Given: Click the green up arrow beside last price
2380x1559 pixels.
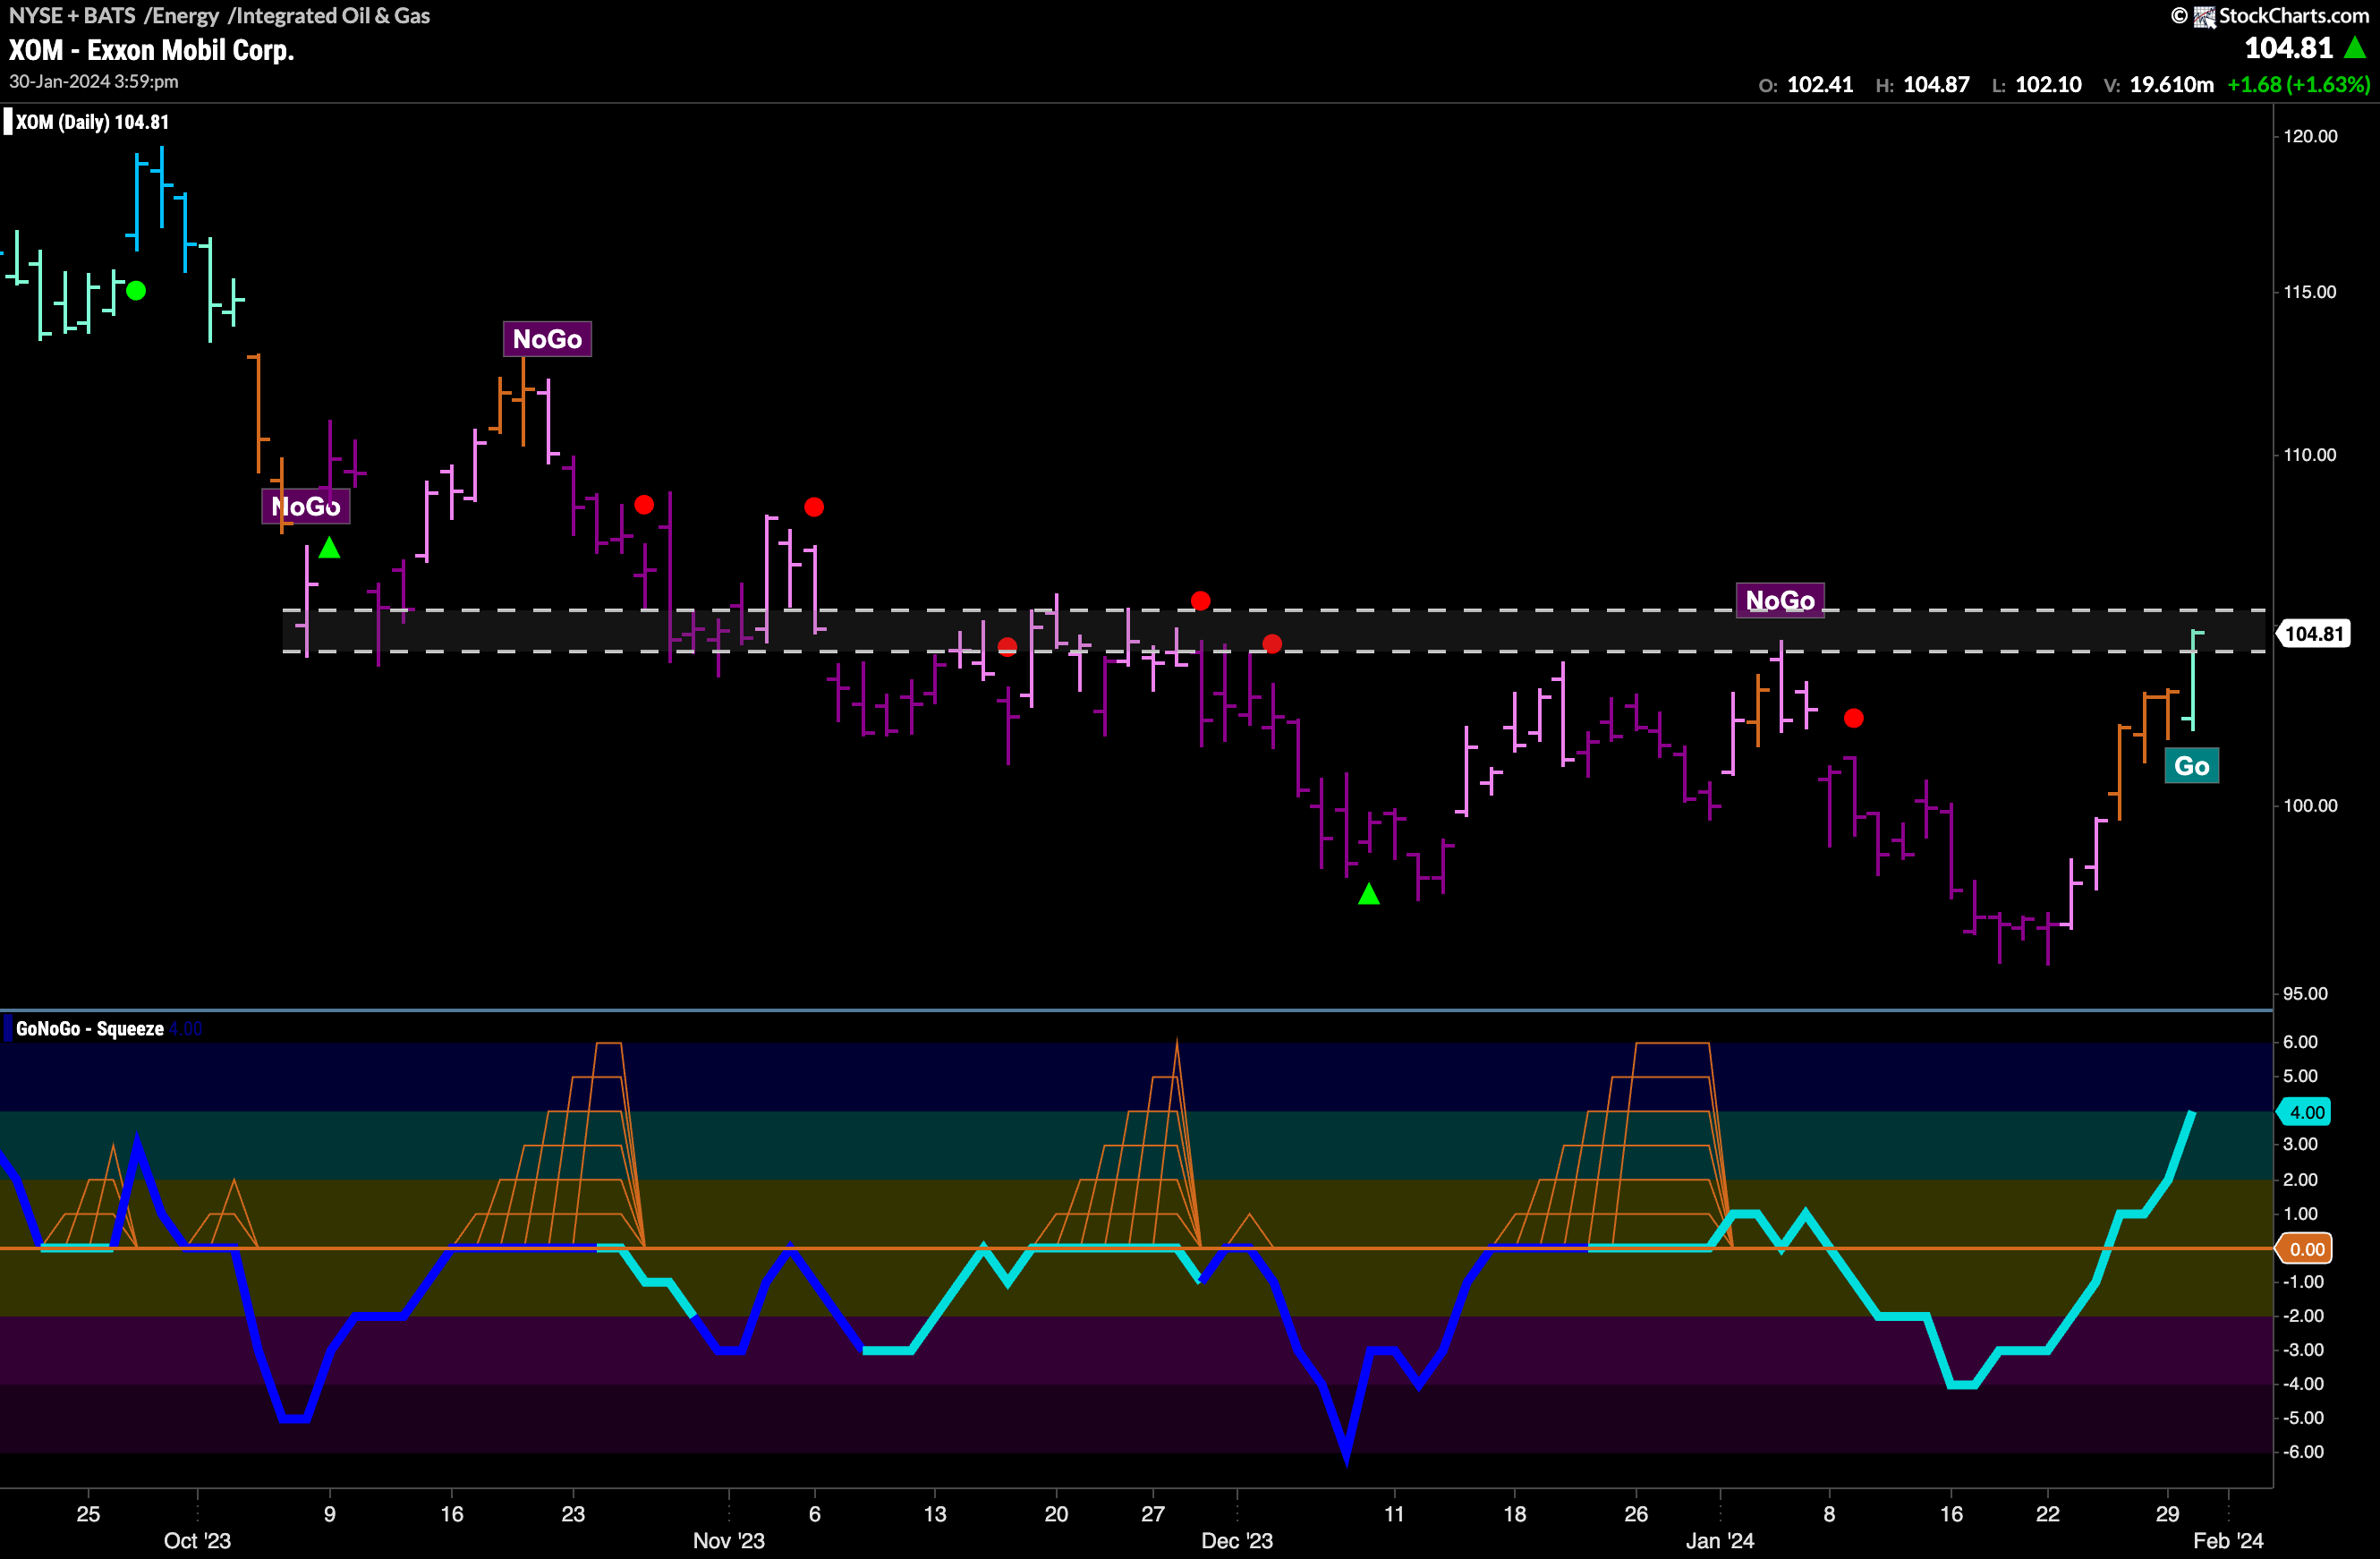Looking at the screenshot, I should click(2355, 47).
